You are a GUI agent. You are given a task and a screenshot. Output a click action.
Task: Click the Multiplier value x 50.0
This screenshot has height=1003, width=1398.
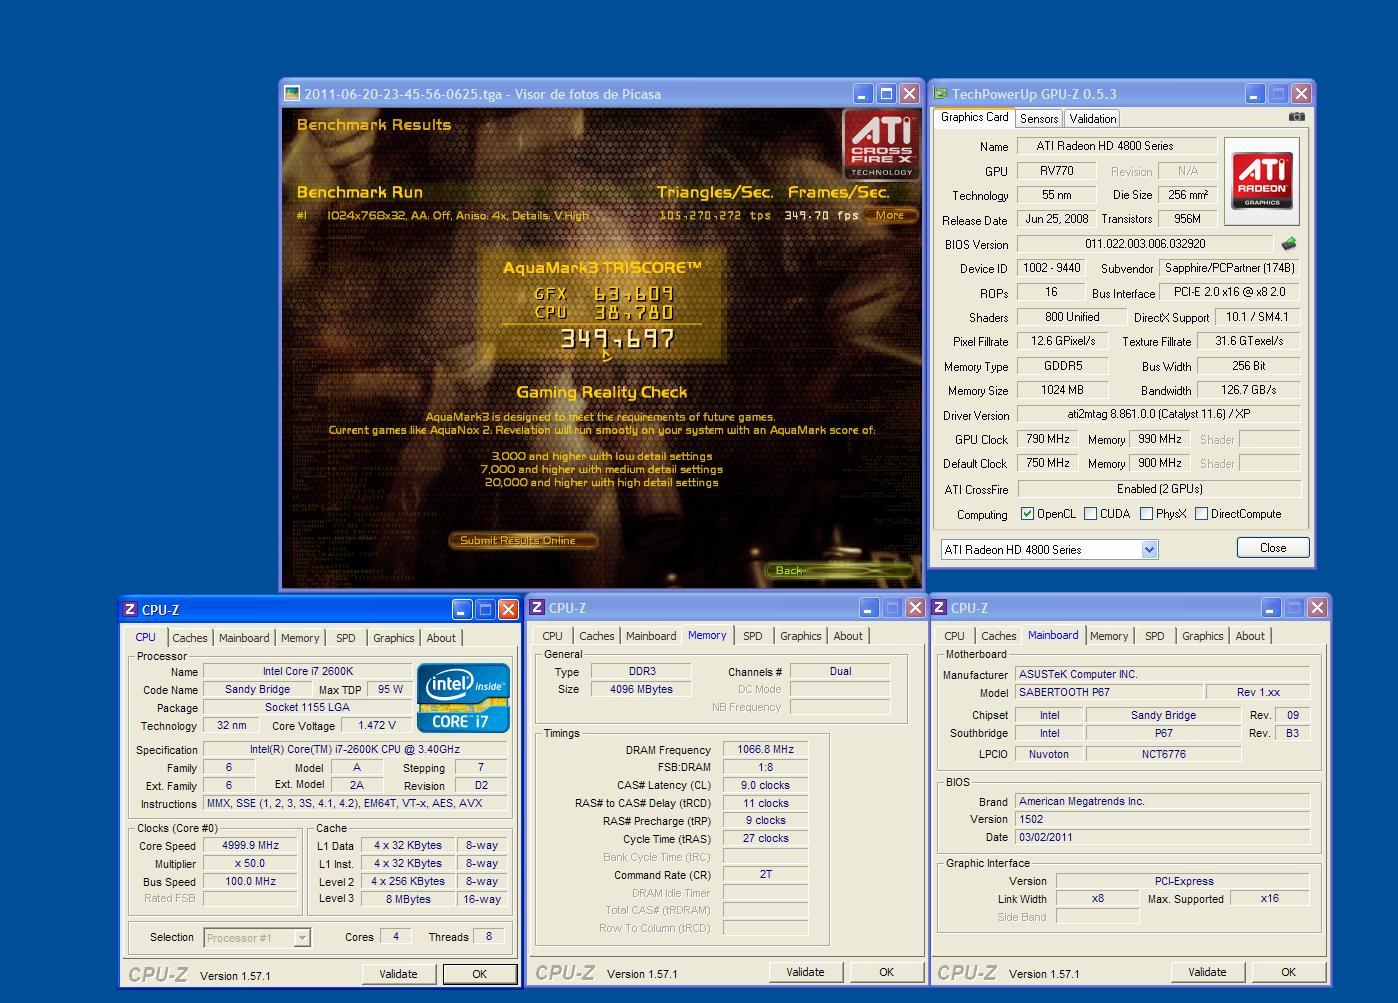pyautogui.click(x=250, y=863)
